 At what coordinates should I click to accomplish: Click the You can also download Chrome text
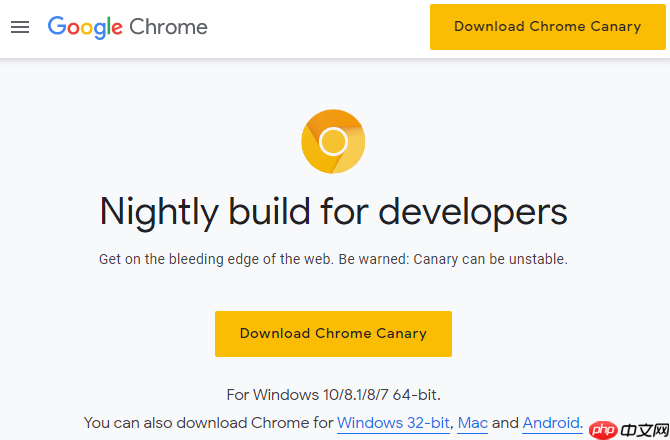[x=208, y=423]
